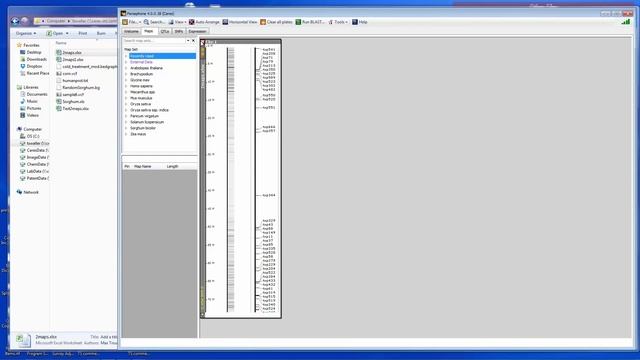Screen dimensions: 640x360
Task: Expand the Homo sapiens tree node
Action: pos(126,86)
